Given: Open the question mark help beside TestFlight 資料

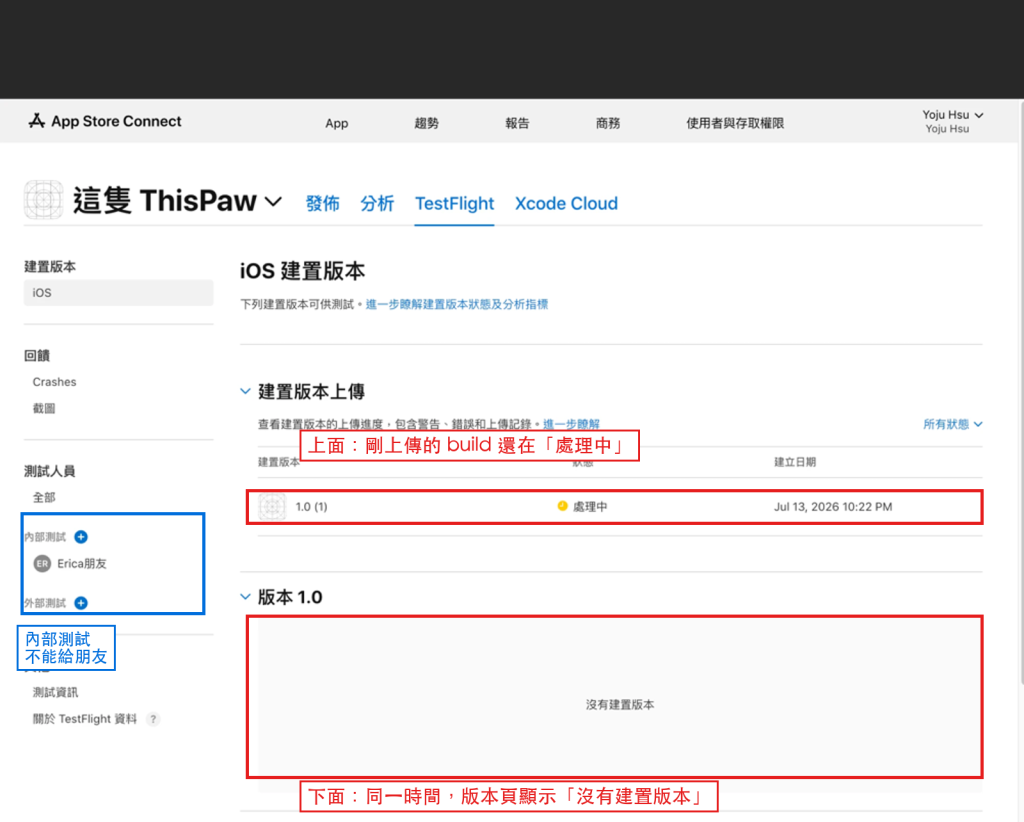Looking at the screenshot, I should 153,719.
